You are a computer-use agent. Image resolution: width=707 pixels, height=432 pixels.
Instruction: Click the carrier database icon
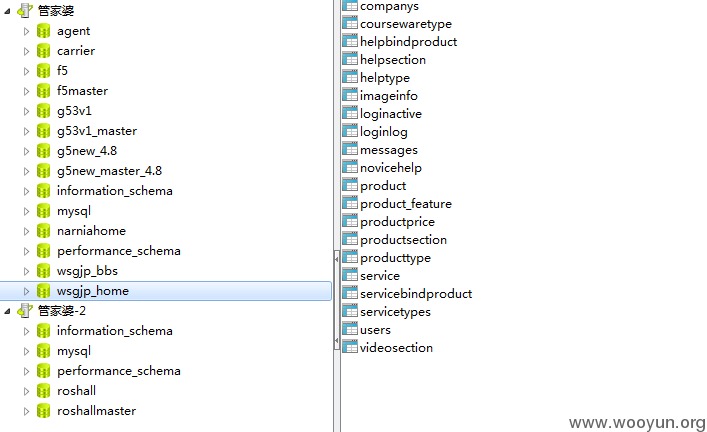click(43, 51)
